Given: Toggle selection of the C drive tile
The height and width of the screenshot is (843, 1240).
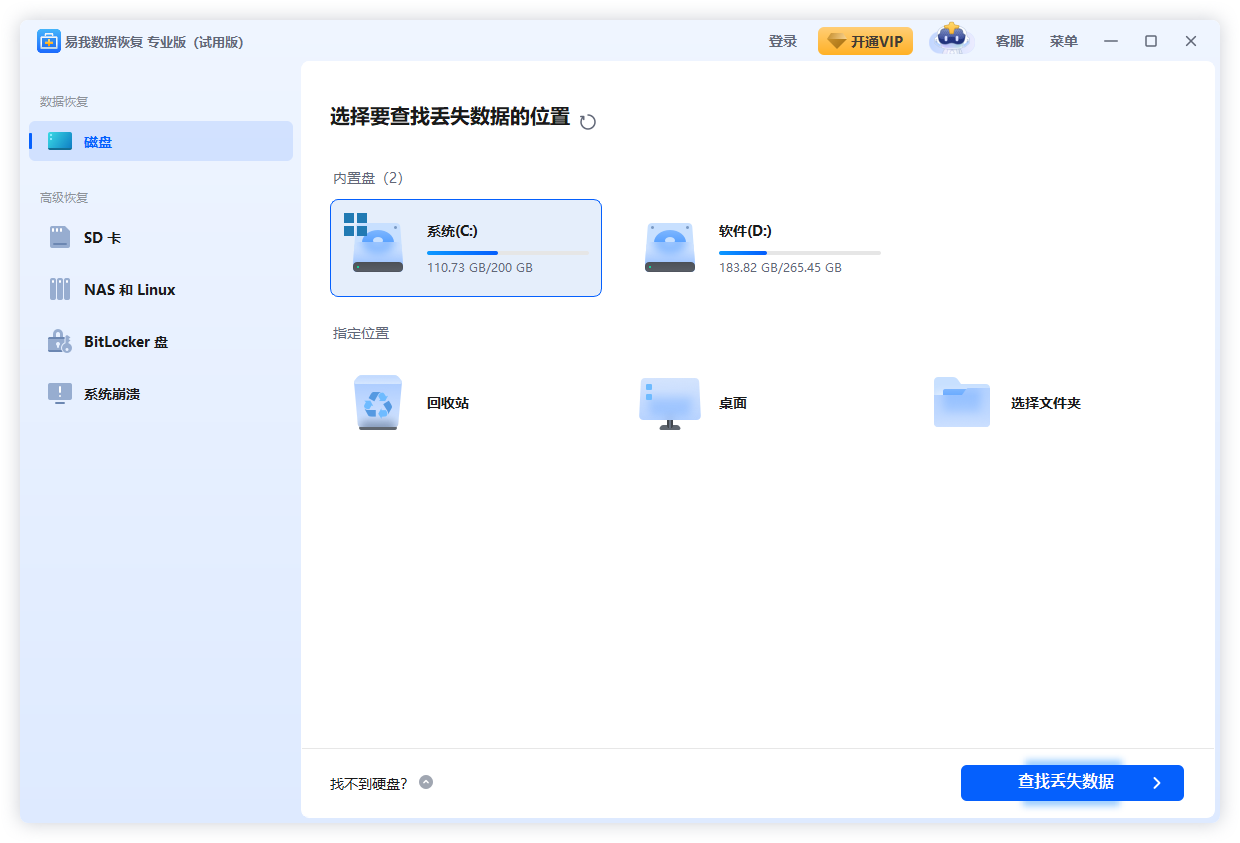Looking at the screenshot, I should (465, 247).
